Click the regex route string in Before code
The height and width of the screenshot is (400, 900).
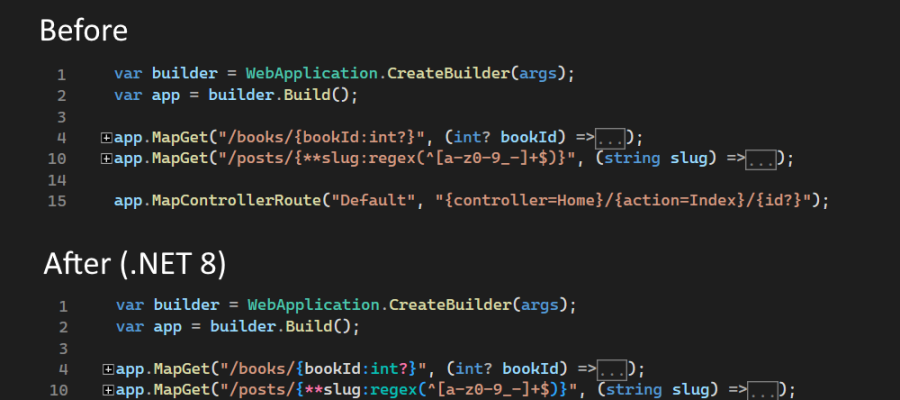(396, 158)
